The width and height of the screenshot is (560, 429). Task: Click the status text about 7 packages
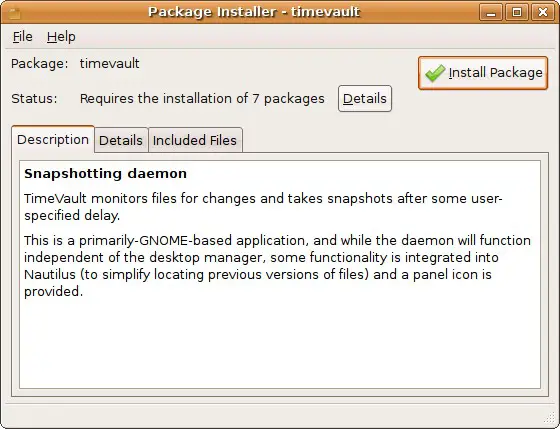[202, 99]
